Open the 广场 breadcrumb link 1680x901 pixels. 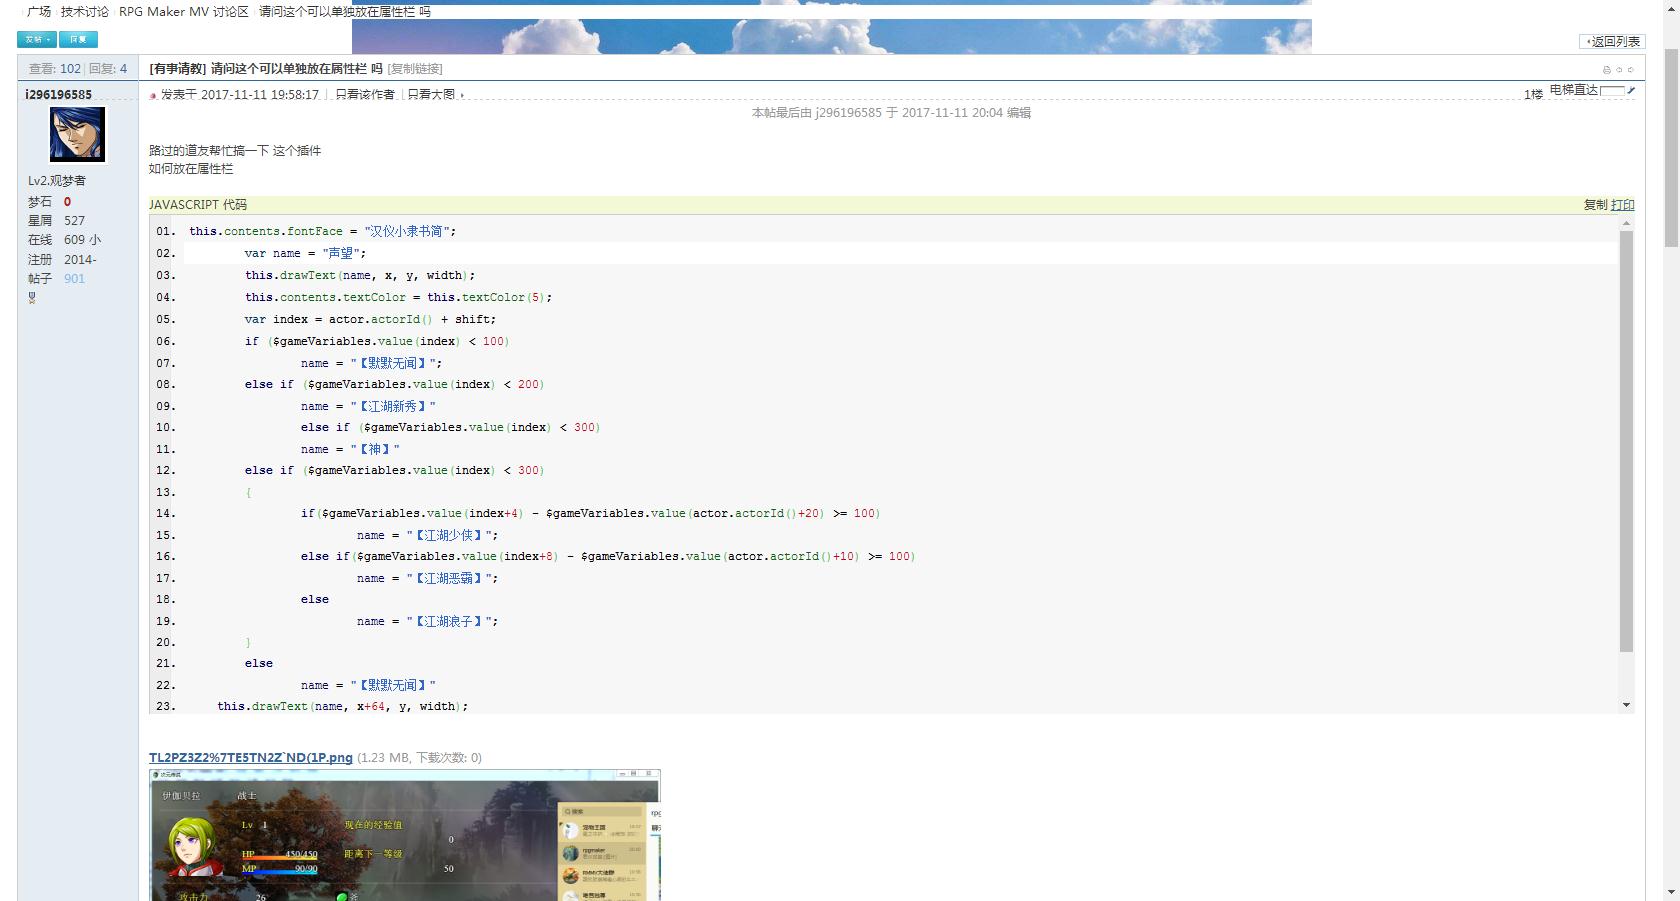click(39, 12)
